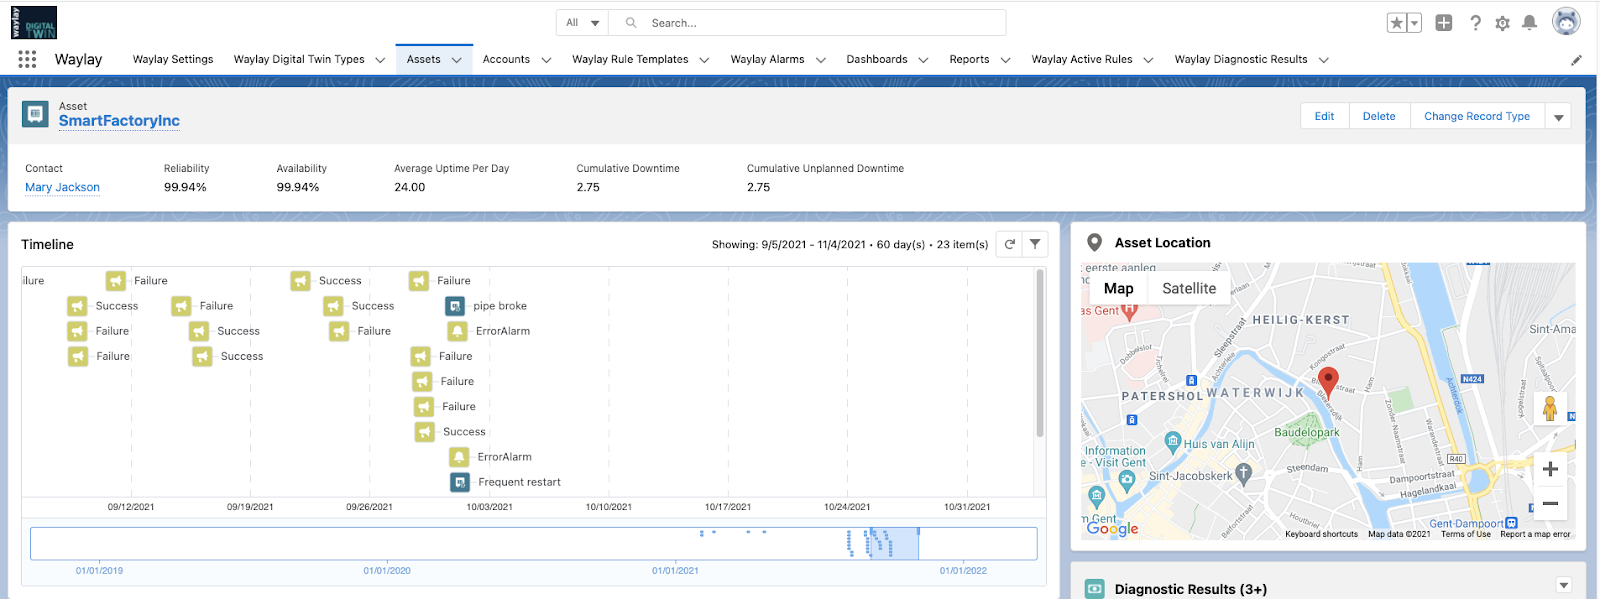Refresh the Timeline
The width and height of the screenshot is (1600, 599).
(x=1010, y=244)
